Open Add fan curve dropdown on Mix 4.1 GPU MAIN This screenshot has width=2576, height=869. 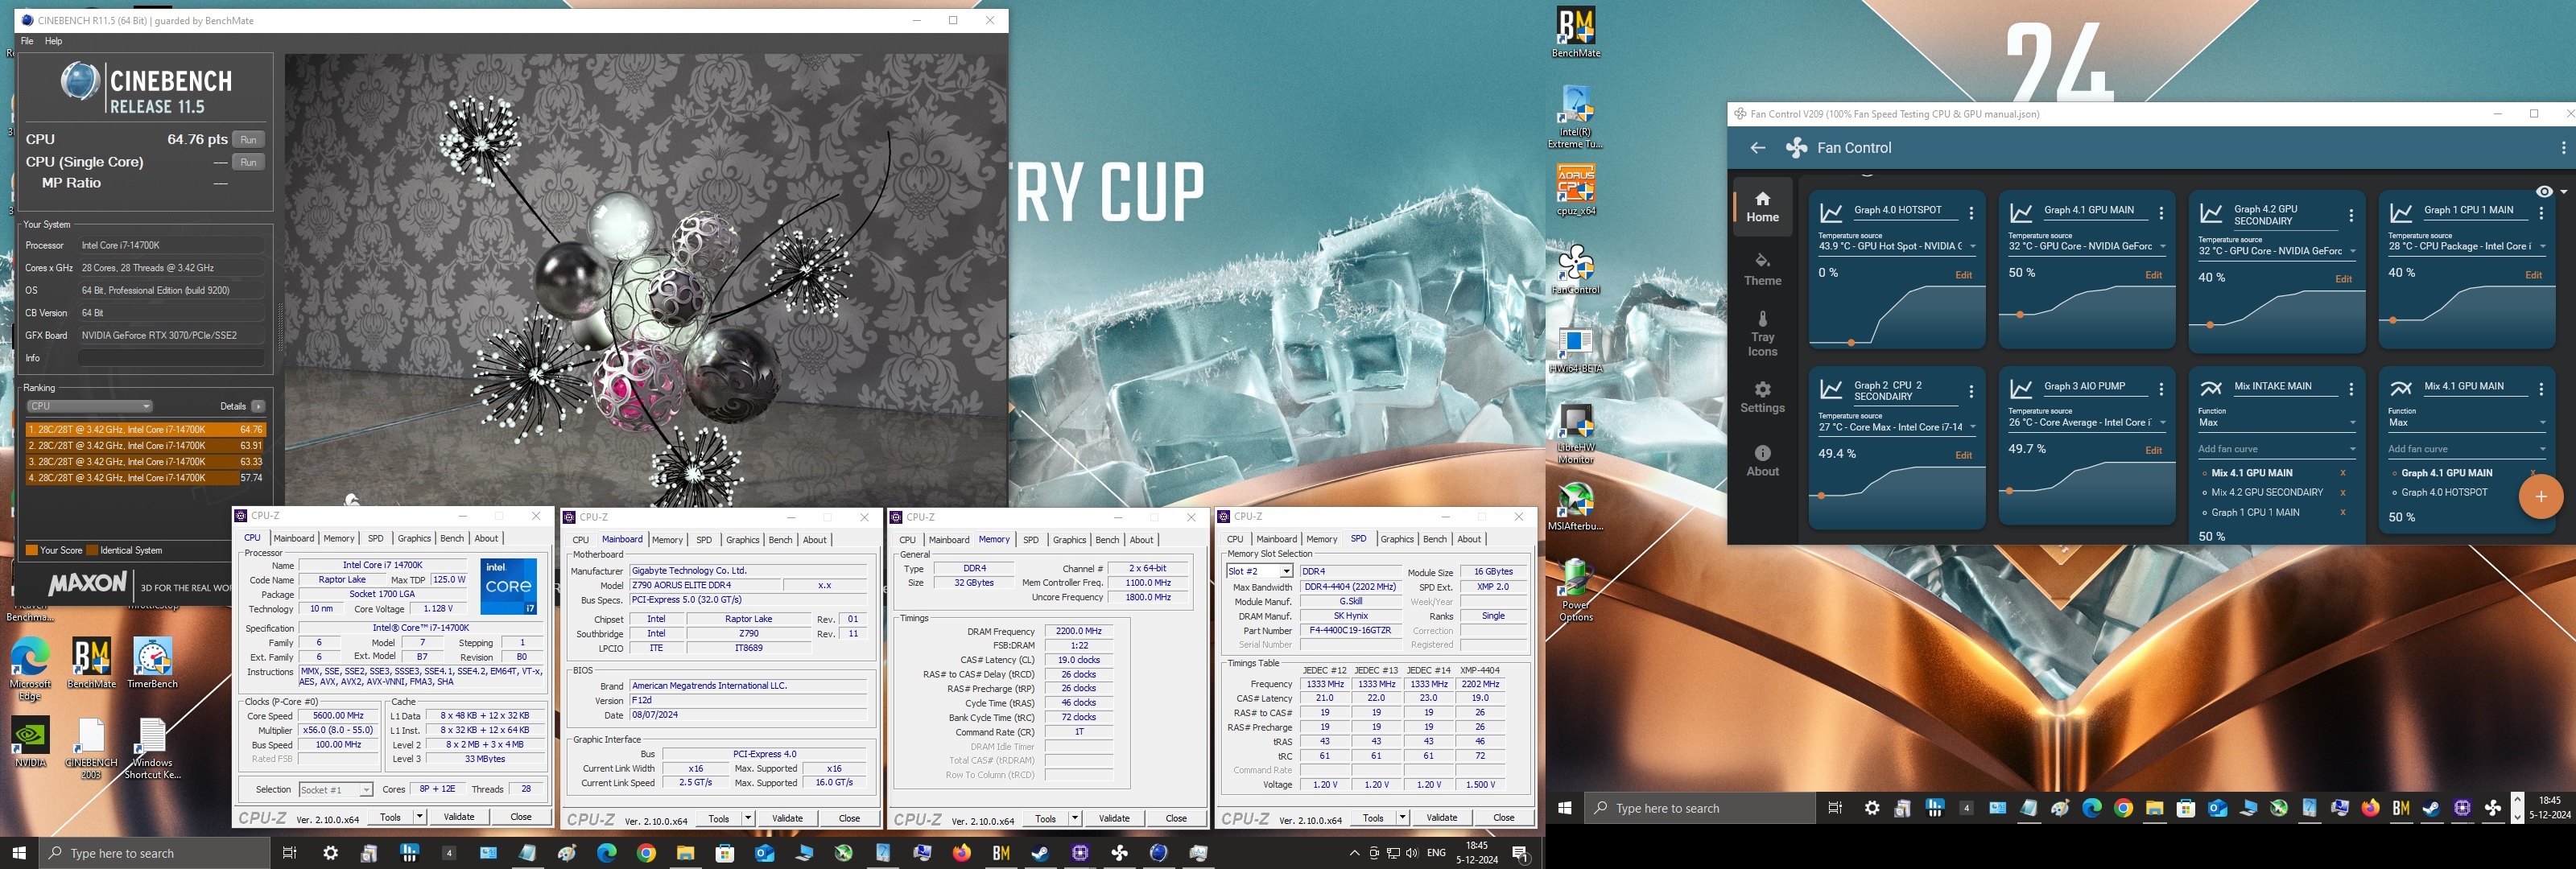click(x=2467, y=449)
